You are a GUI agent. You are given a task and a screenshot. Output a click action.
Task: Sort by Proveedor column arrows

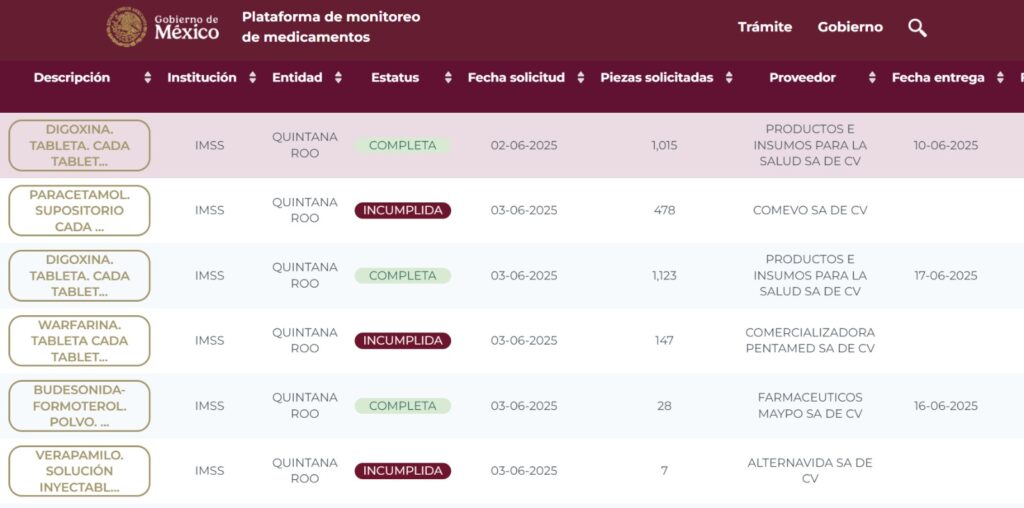tap(872, 78)
